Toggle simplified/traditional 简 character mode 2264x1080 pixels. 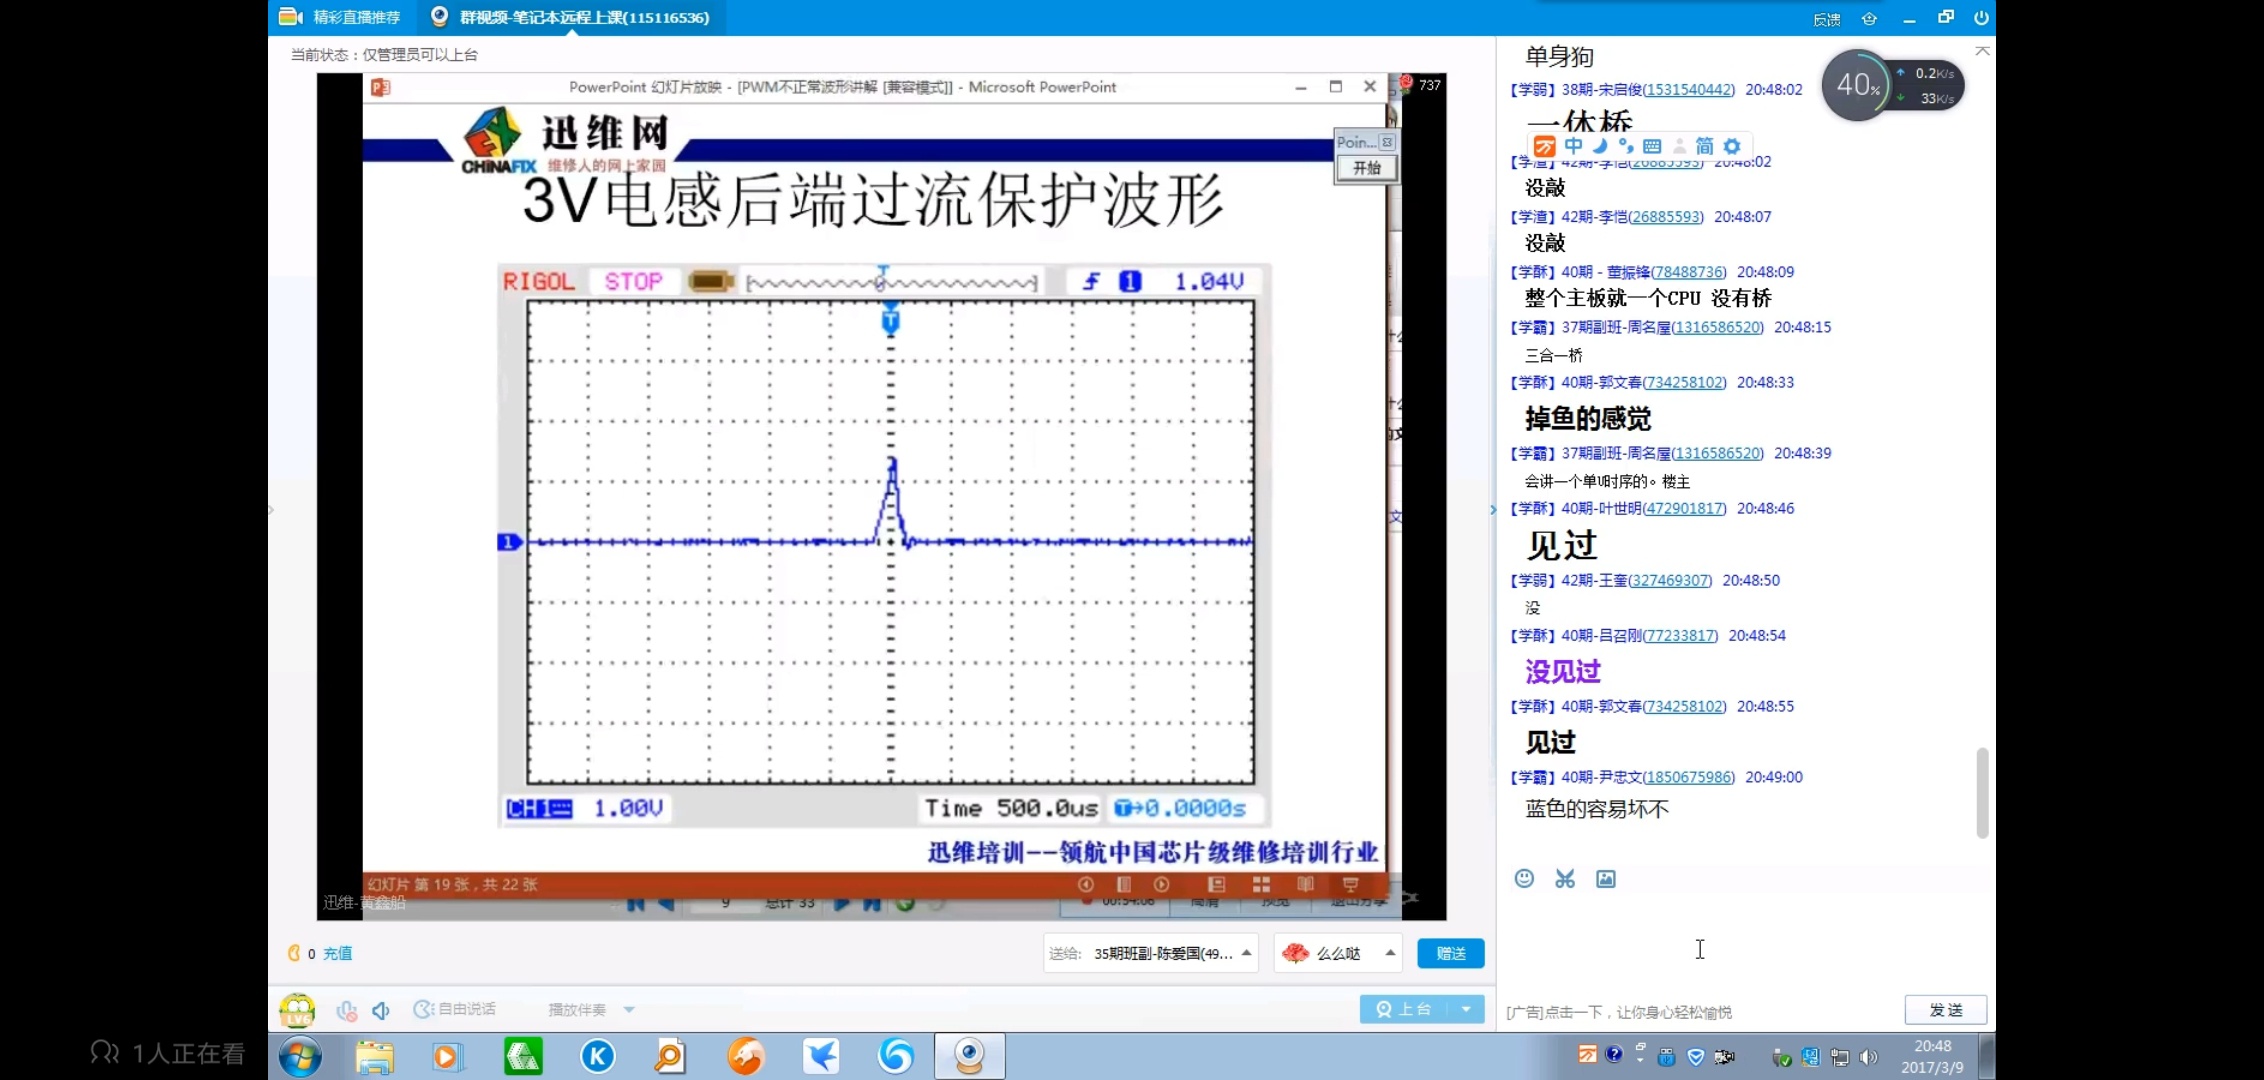[x=1705, y=146]
